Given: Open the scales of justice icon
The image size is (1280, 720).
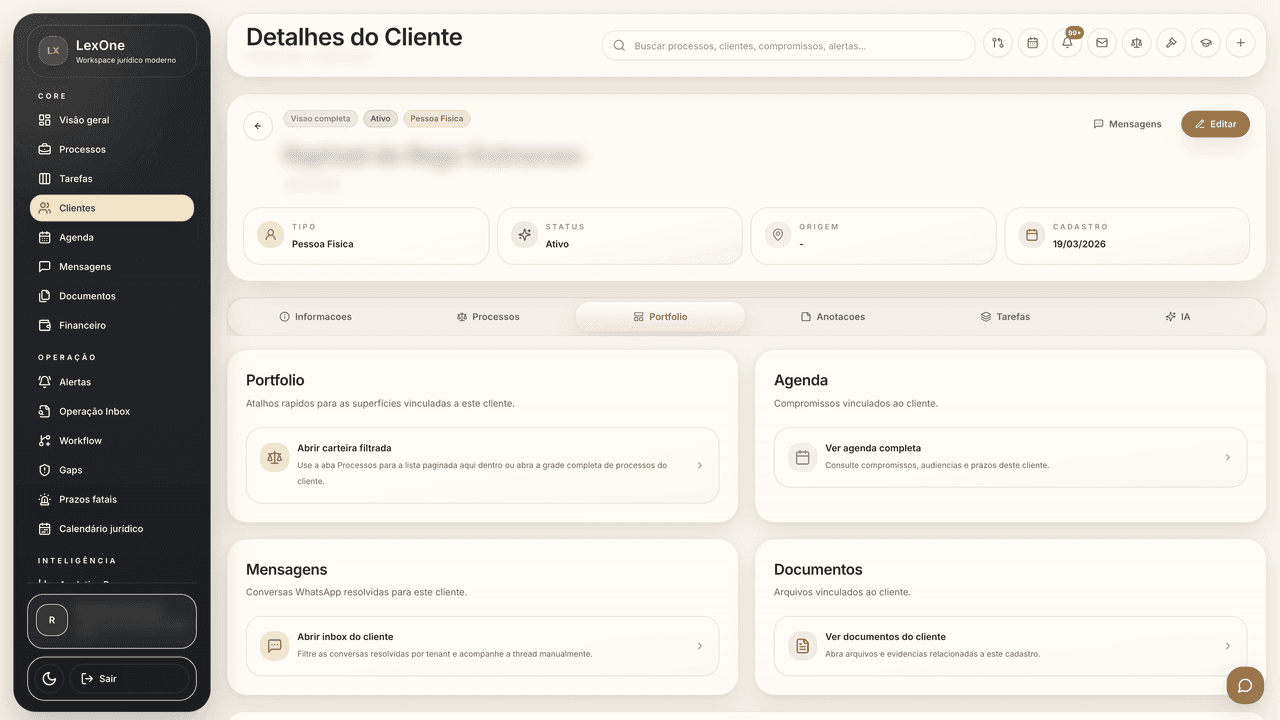Looking at the screenshot, I should point(1136,43).
